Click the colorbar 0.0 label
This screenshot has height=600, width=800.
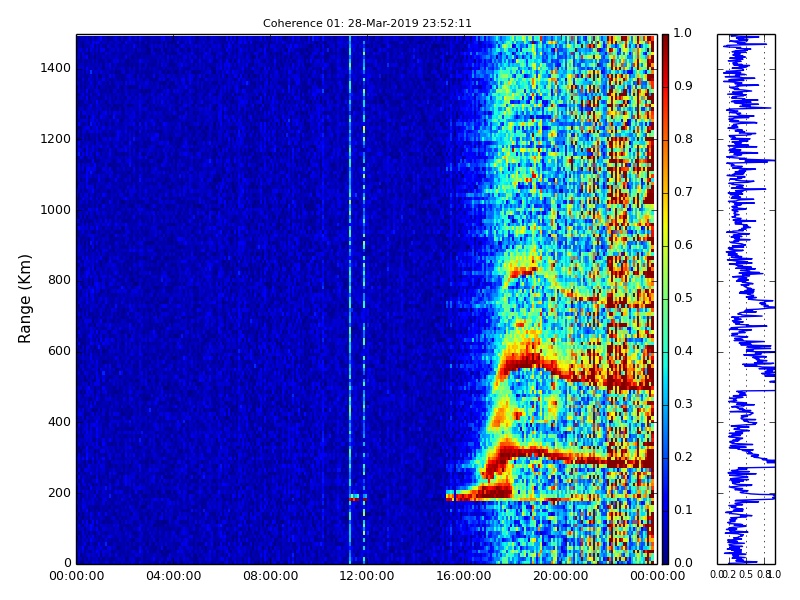[x=683, y=563]
